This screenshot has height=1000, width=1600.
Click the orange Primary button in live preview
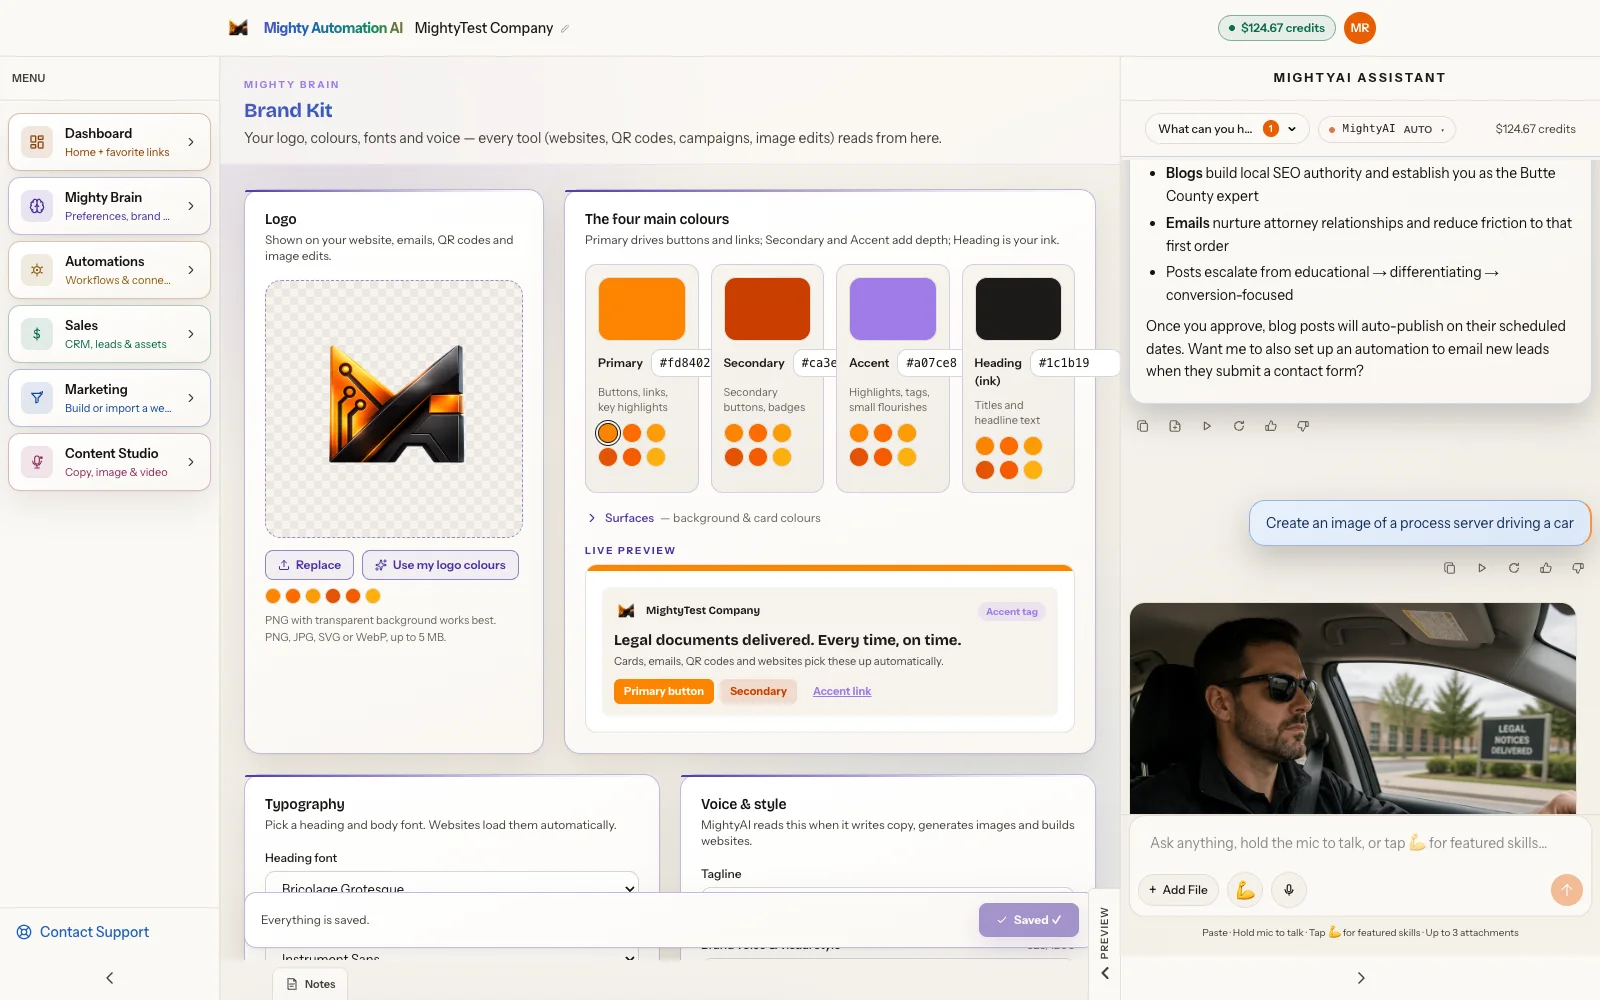pos(664,691)
